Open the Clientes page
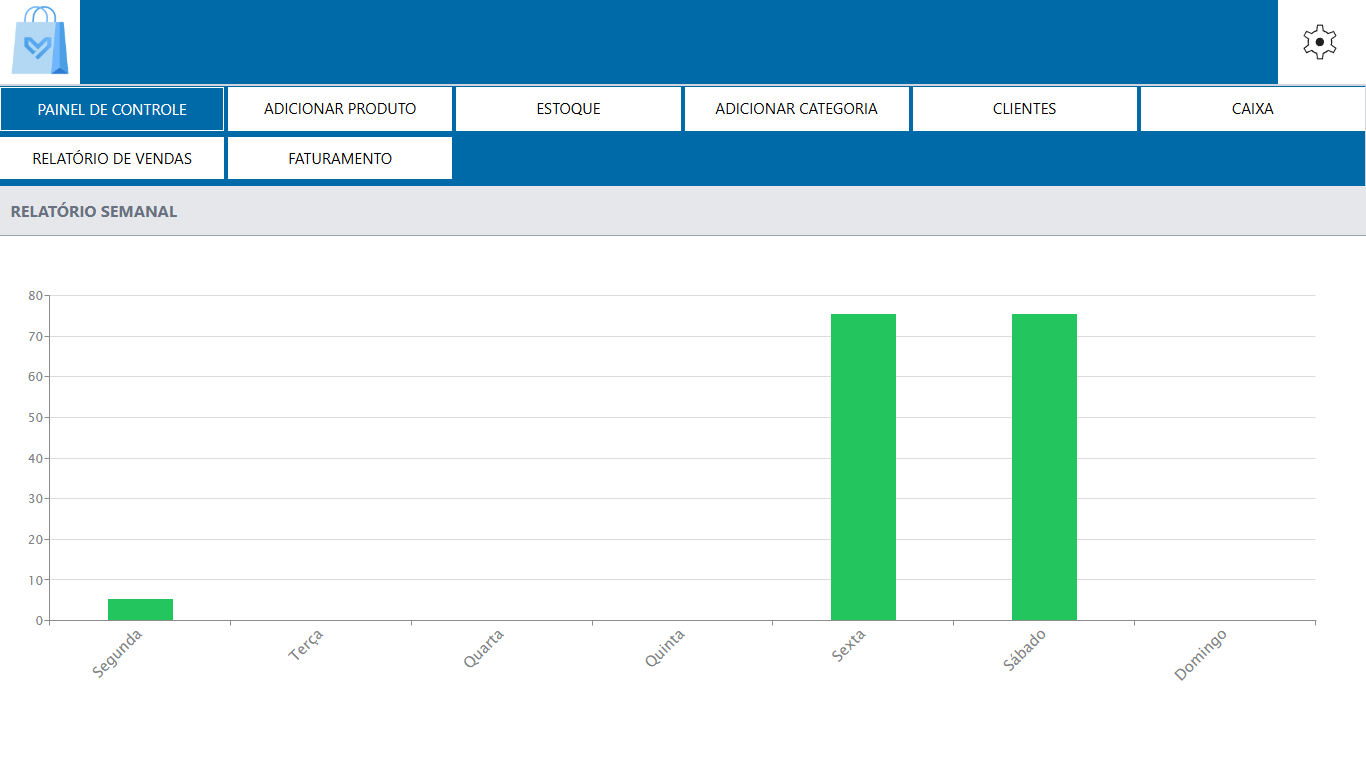Screen dimensions: 1366x768 tap(1024, 109)
